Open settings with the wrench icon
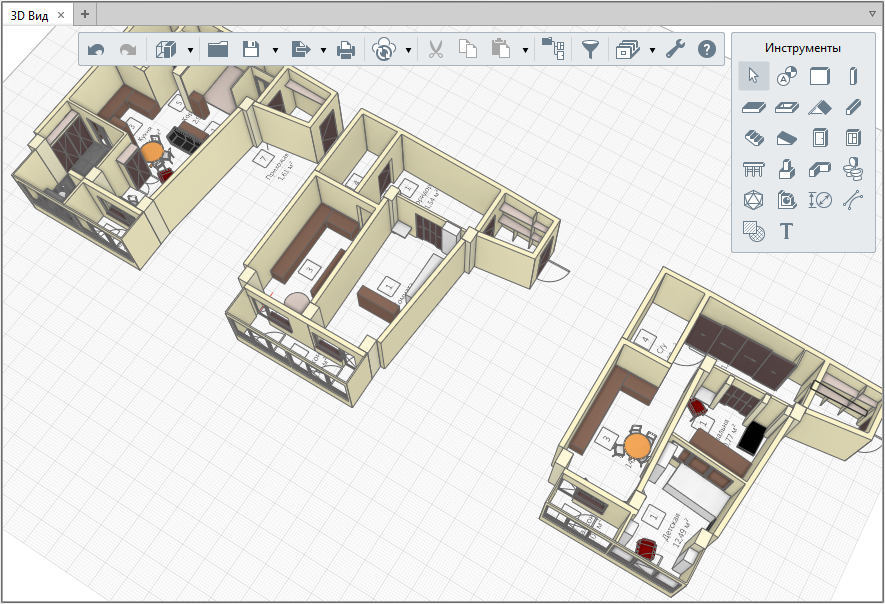 pyautogui.click(x=675, y=50)
